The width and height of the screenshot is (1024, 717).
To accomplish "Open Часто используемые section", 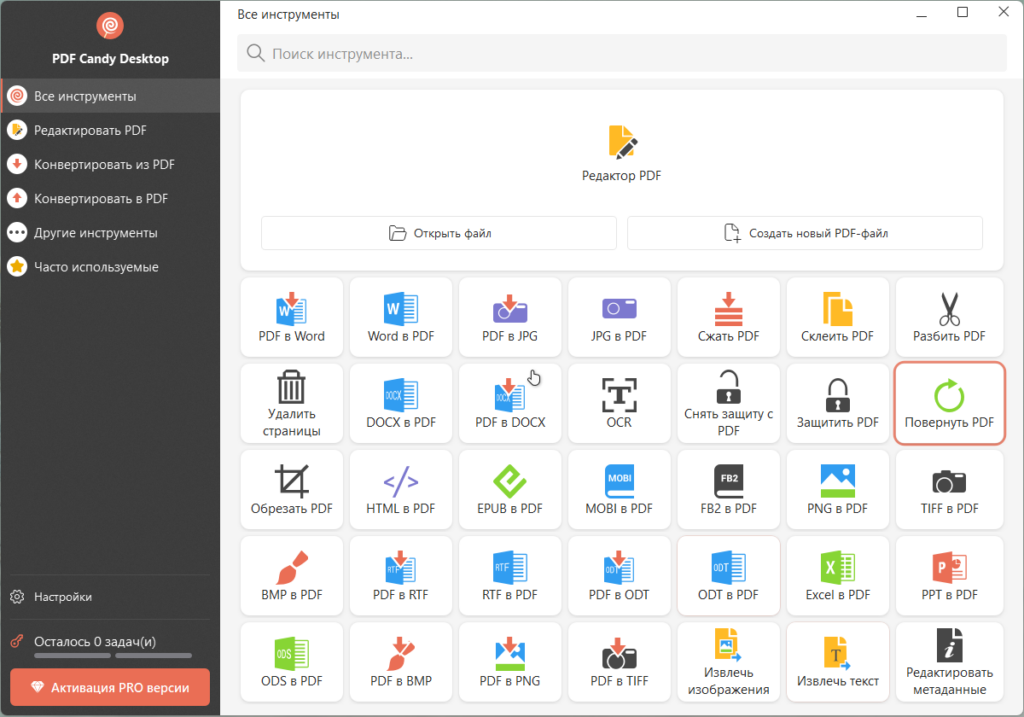I will click(x=110, y=266).
